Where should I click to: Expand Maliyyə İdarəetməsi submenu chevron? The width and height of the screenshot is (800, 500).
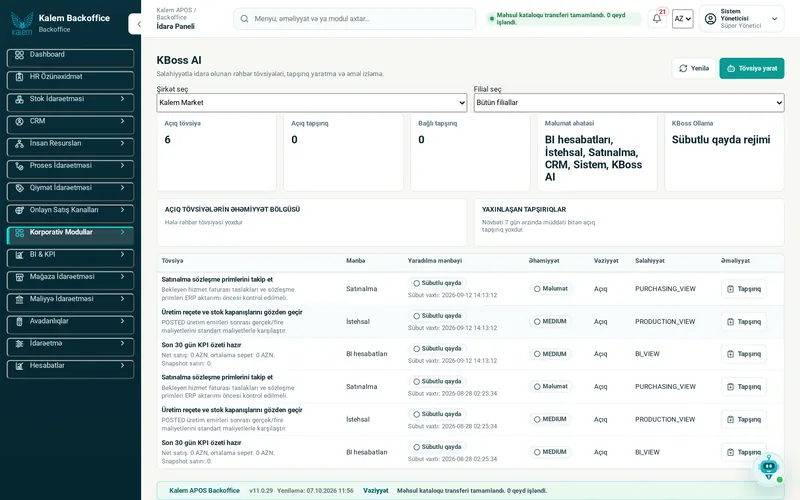(122, 298)
